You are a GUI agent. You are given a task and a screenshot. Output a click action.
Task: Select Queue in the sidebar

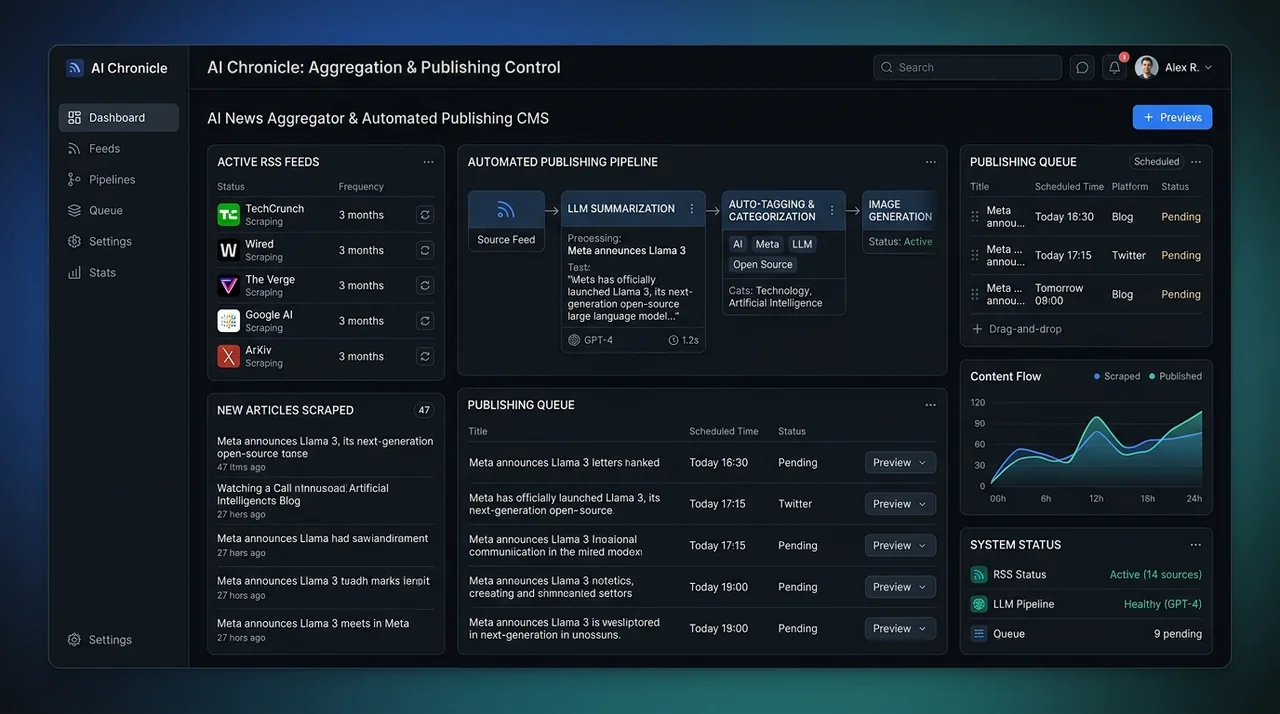(x=95, y=210)
